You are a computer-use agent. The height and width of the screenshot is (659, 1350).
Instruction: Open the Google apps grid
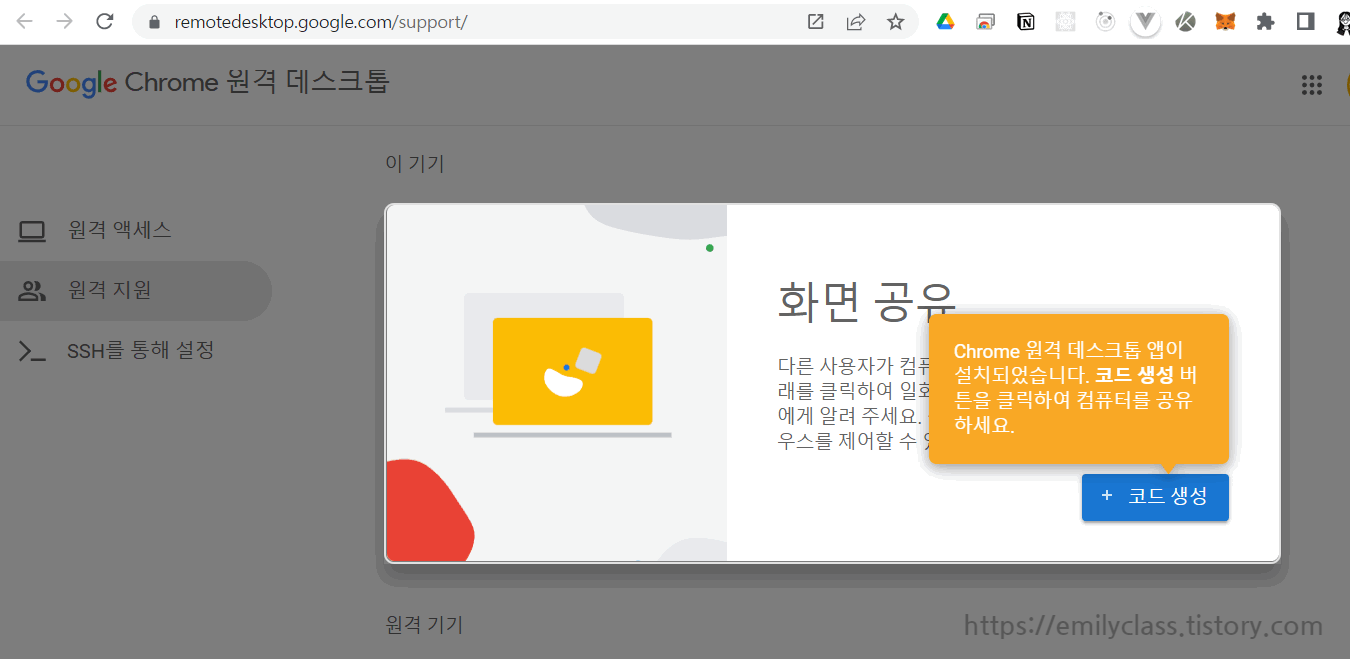[x=1312, y=85]
